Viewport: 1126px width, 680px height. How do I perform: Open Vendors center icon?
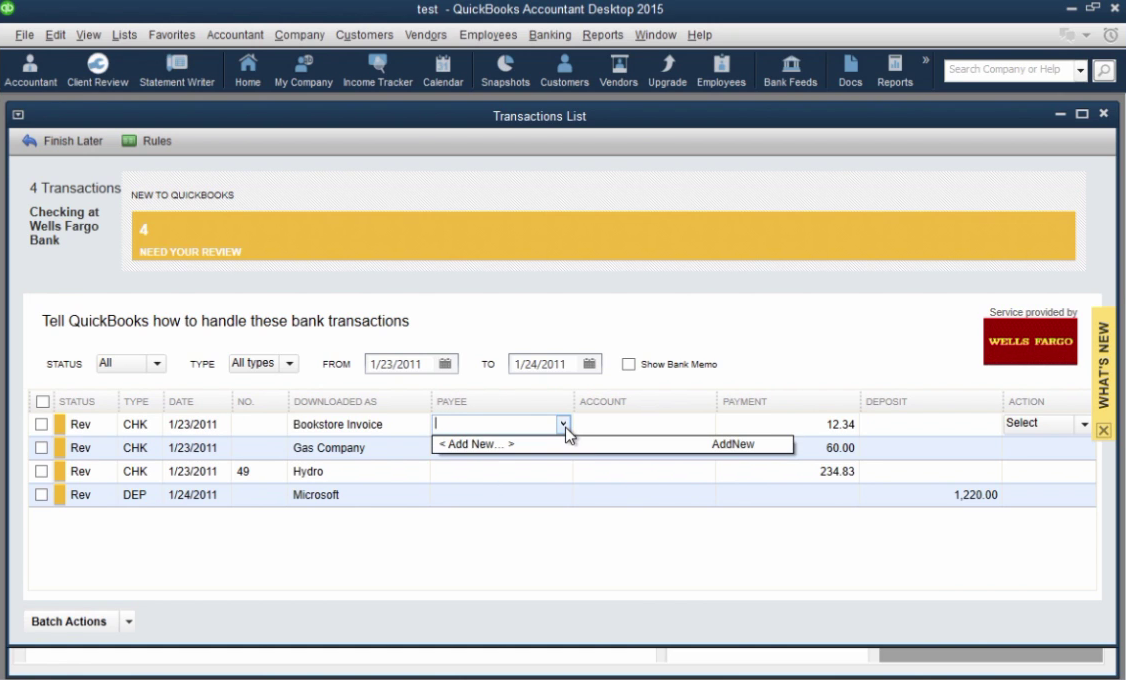pyautogui.click(x=618, y=71)
